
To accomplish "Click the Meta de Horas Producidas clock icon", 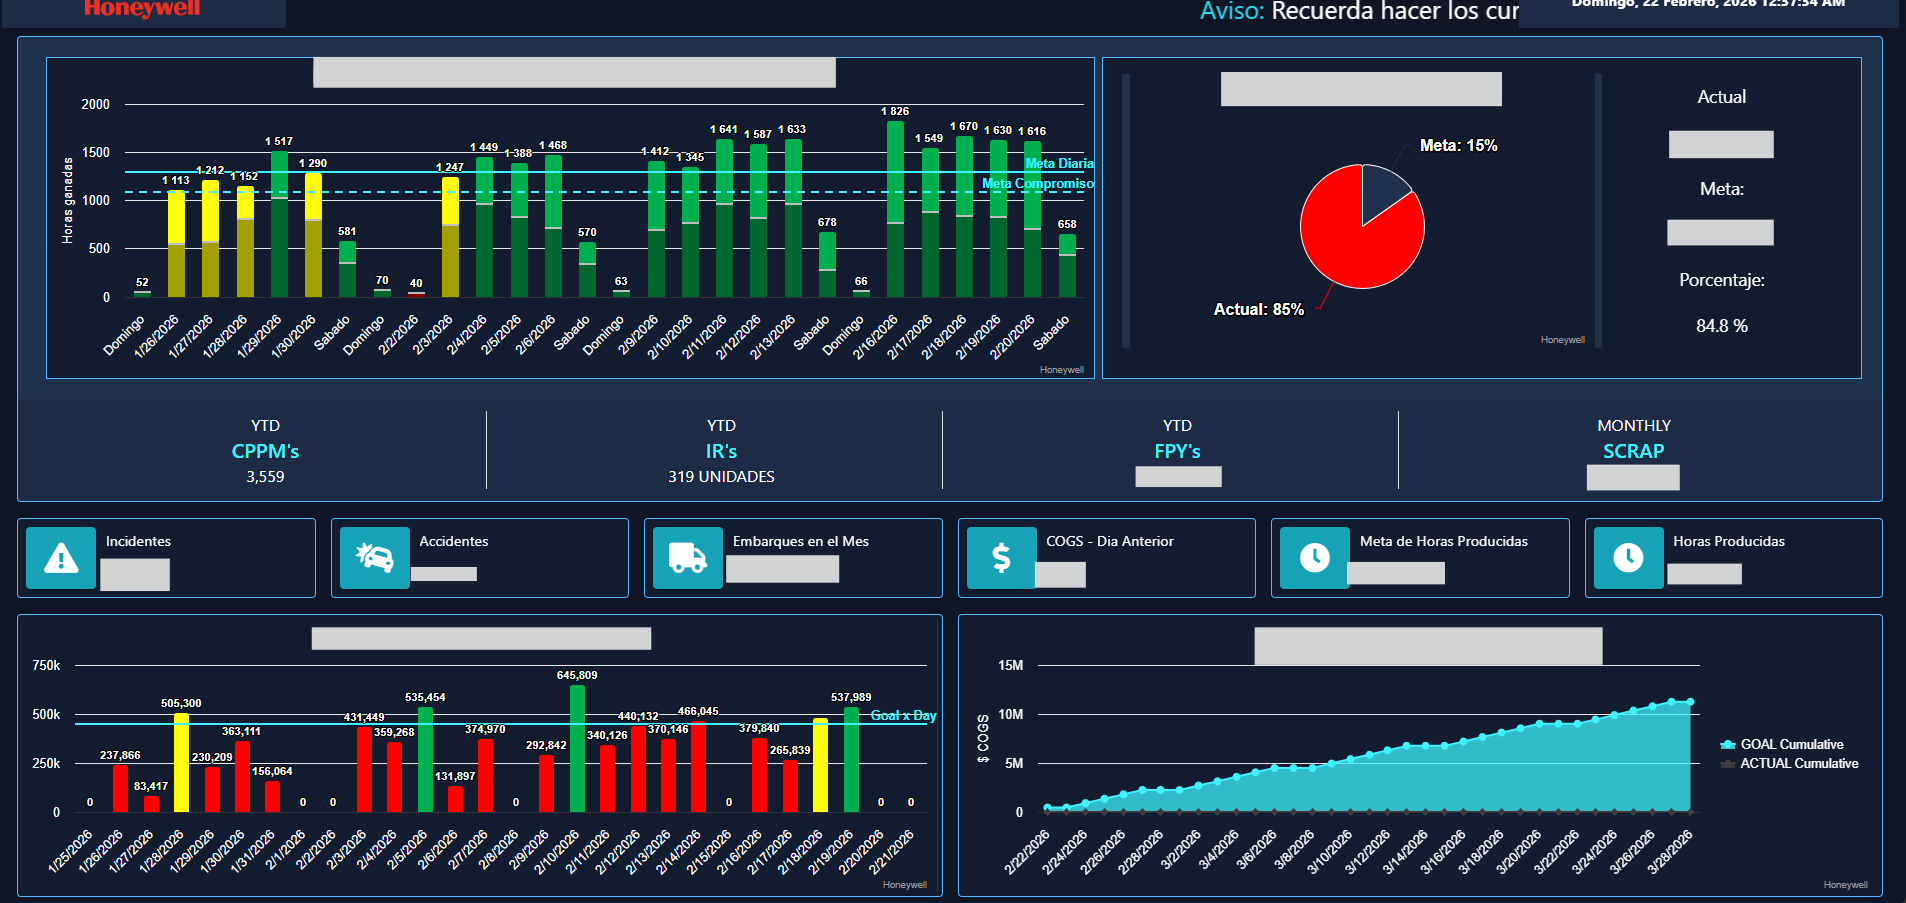I will pos(1315,558).
